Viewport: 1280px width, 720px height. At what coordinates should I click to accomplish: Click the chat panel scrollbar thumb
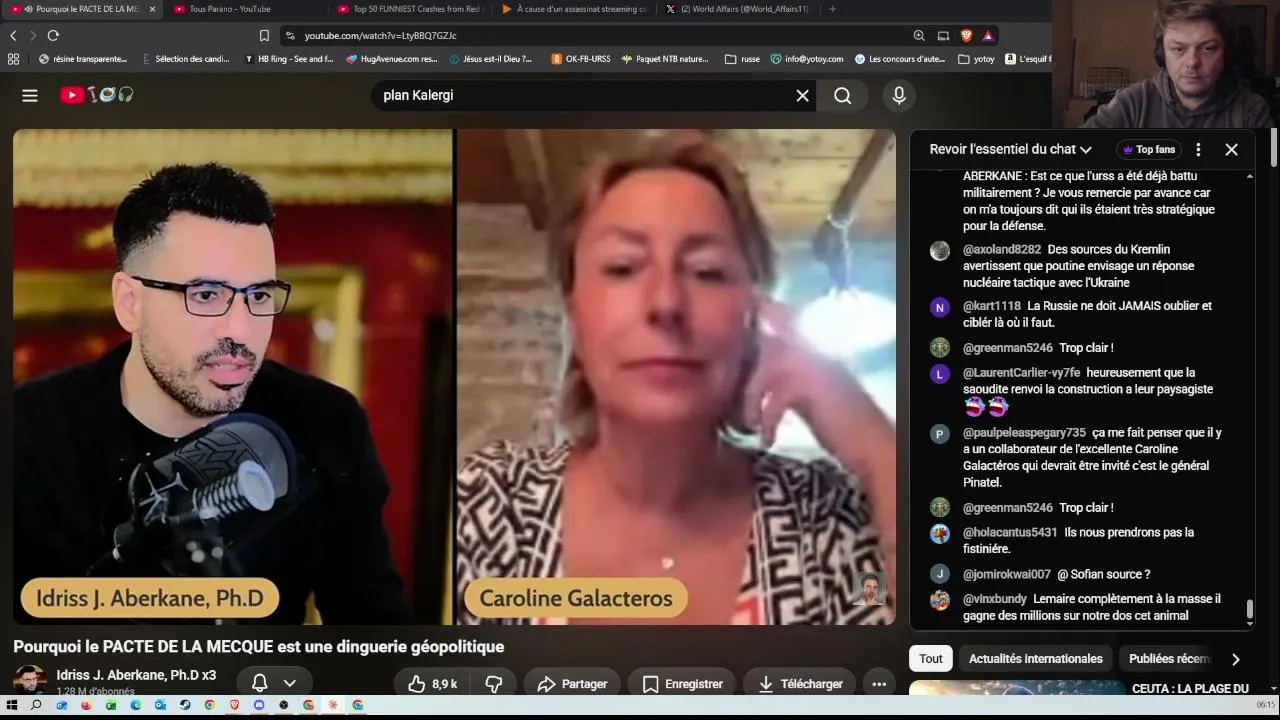1249,609
